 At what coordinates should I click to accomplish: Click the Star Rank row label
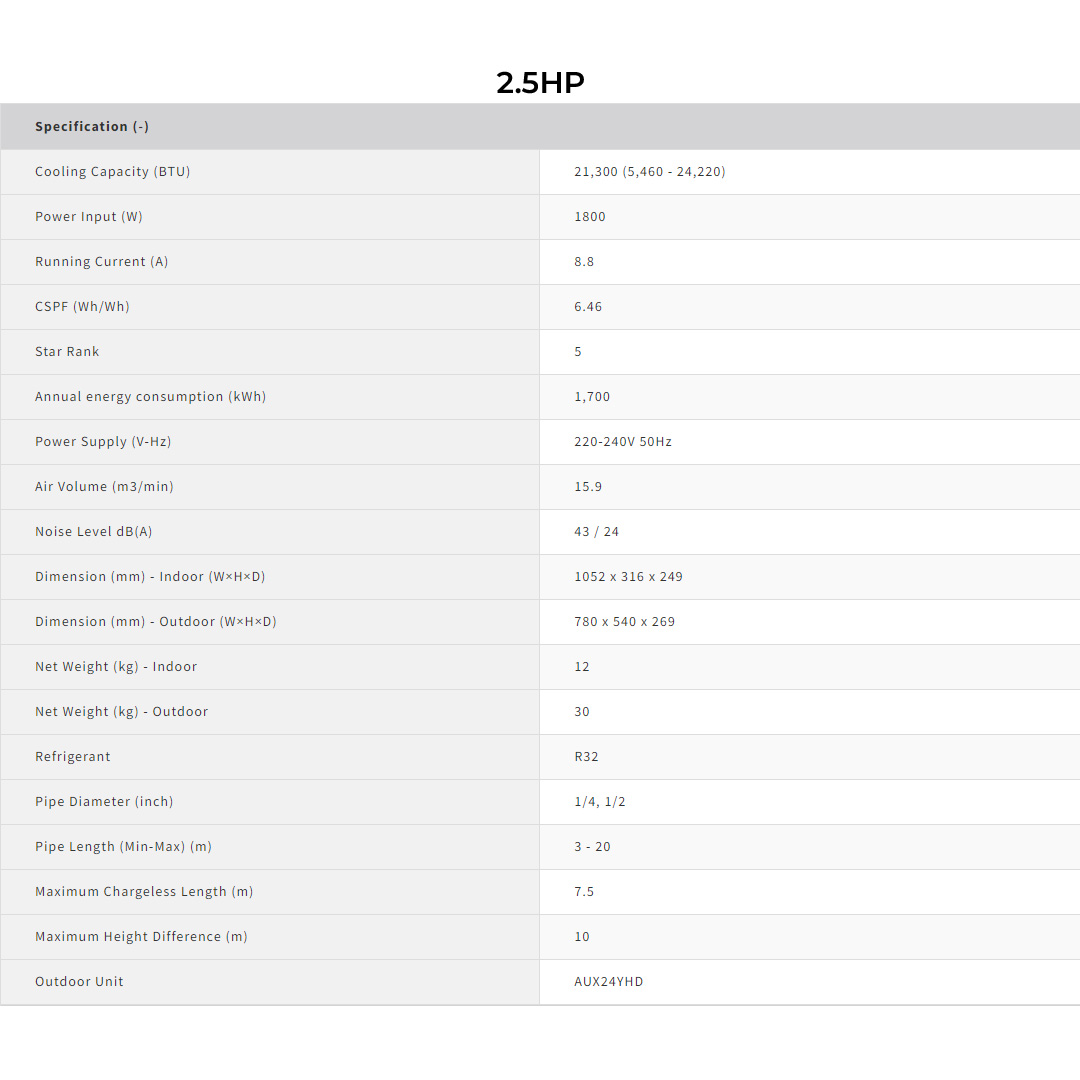click(67, 352)
